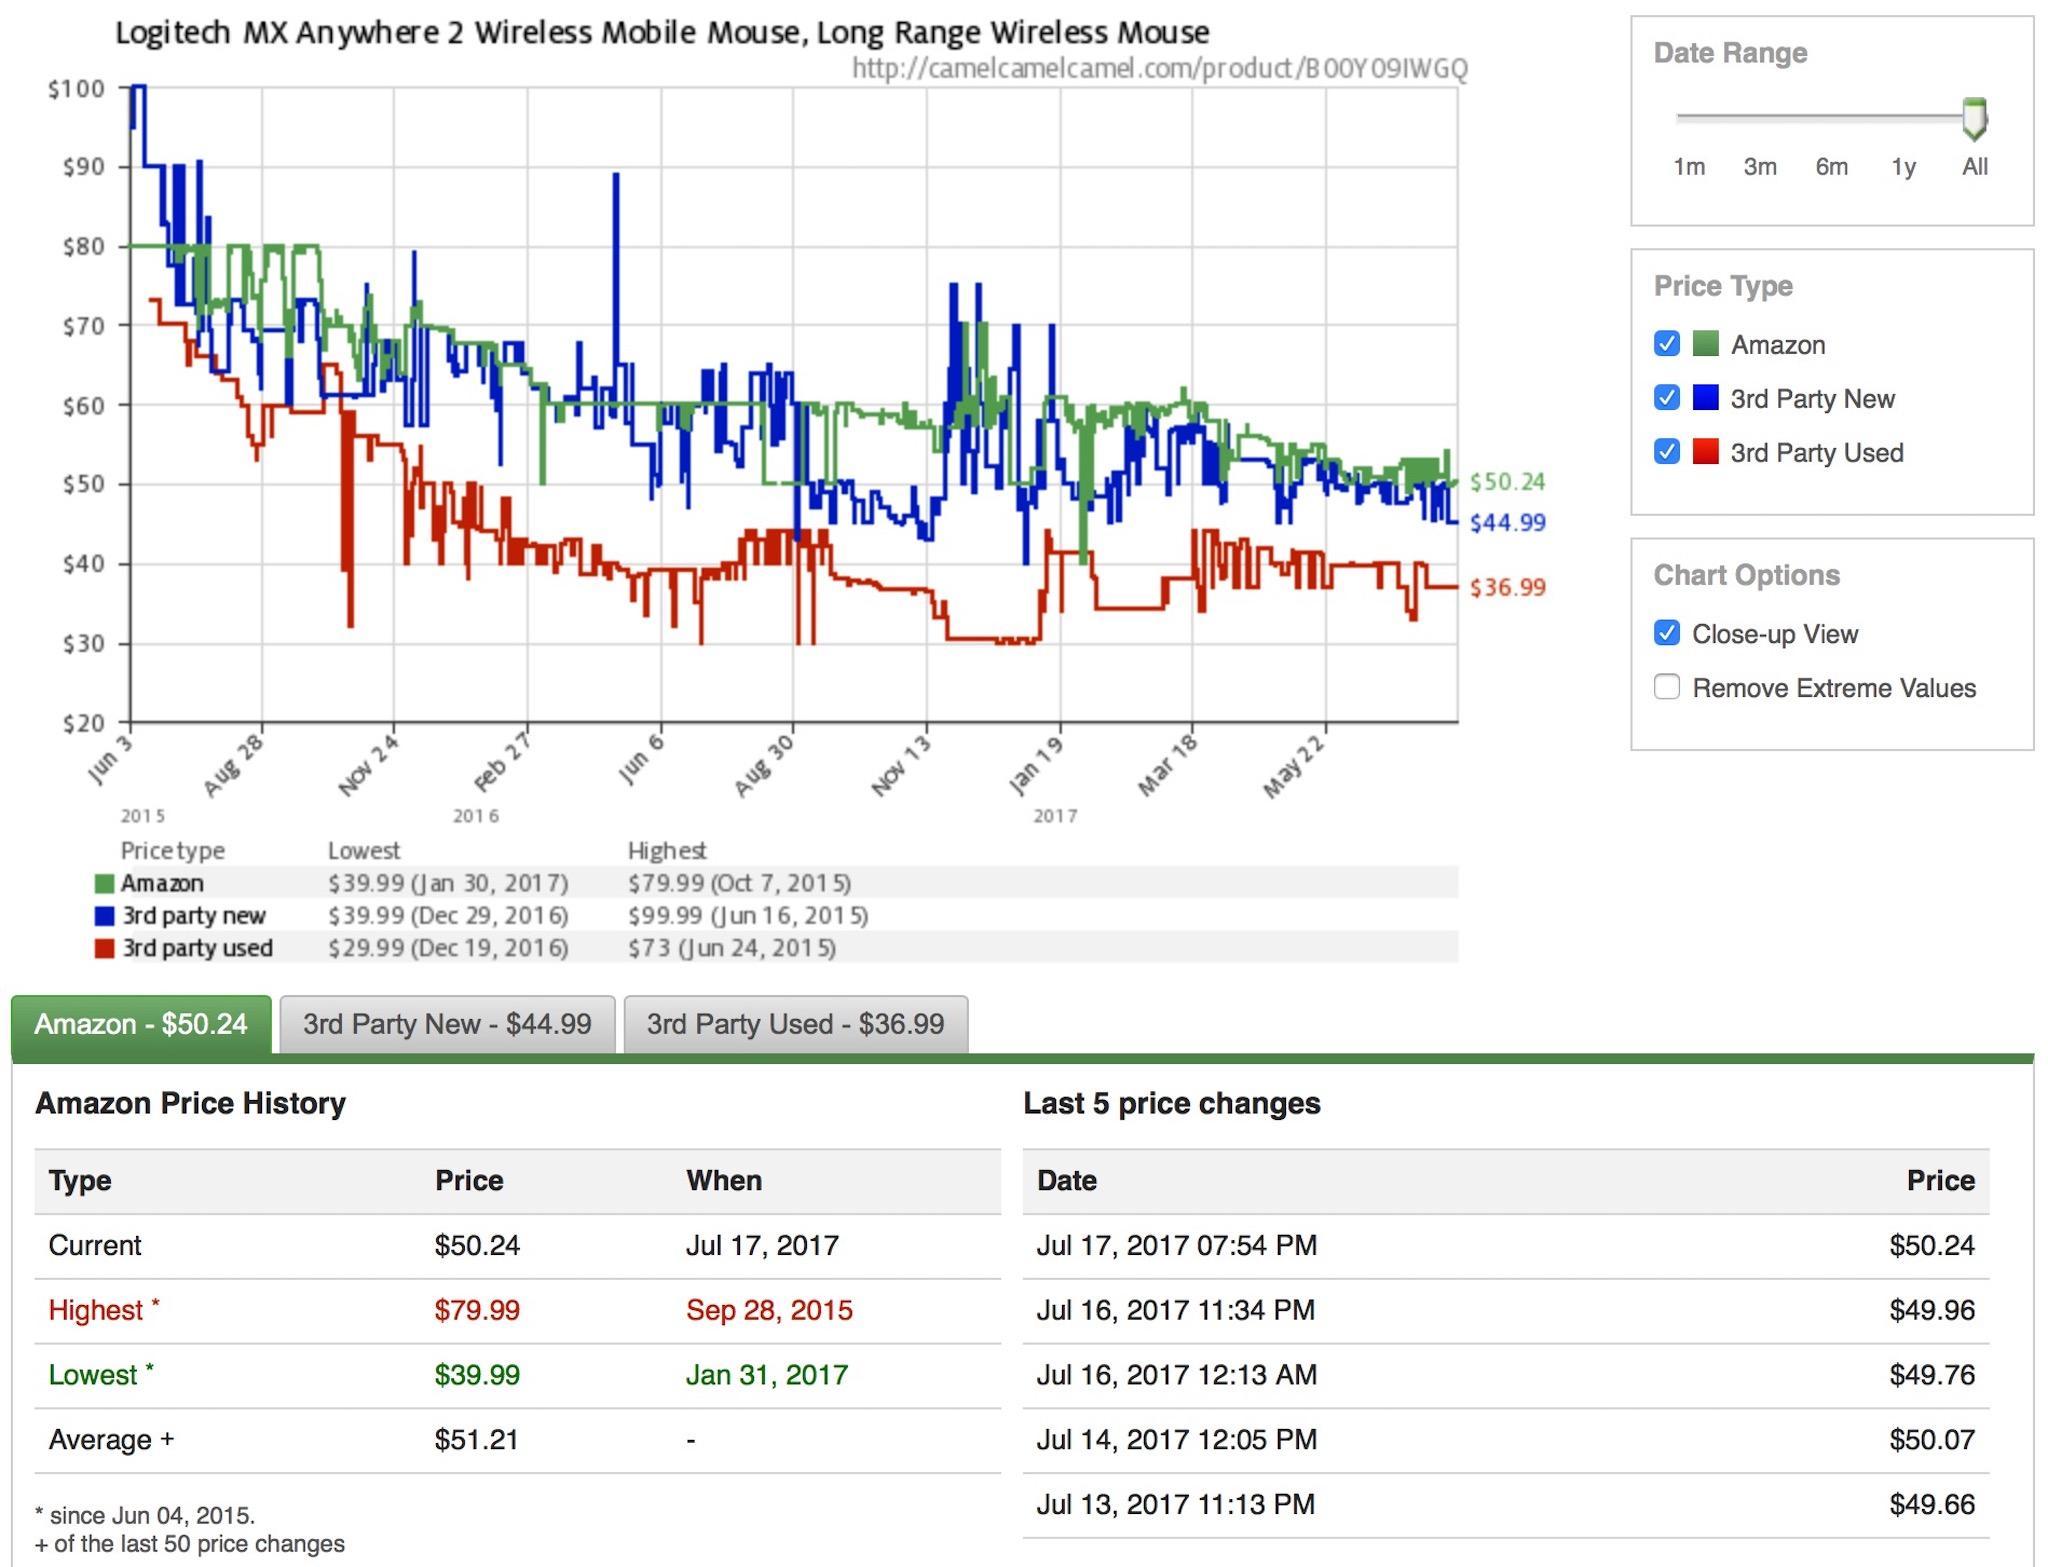
Task: Click the Aug 30 x-axis label
Action: (766, 765)
